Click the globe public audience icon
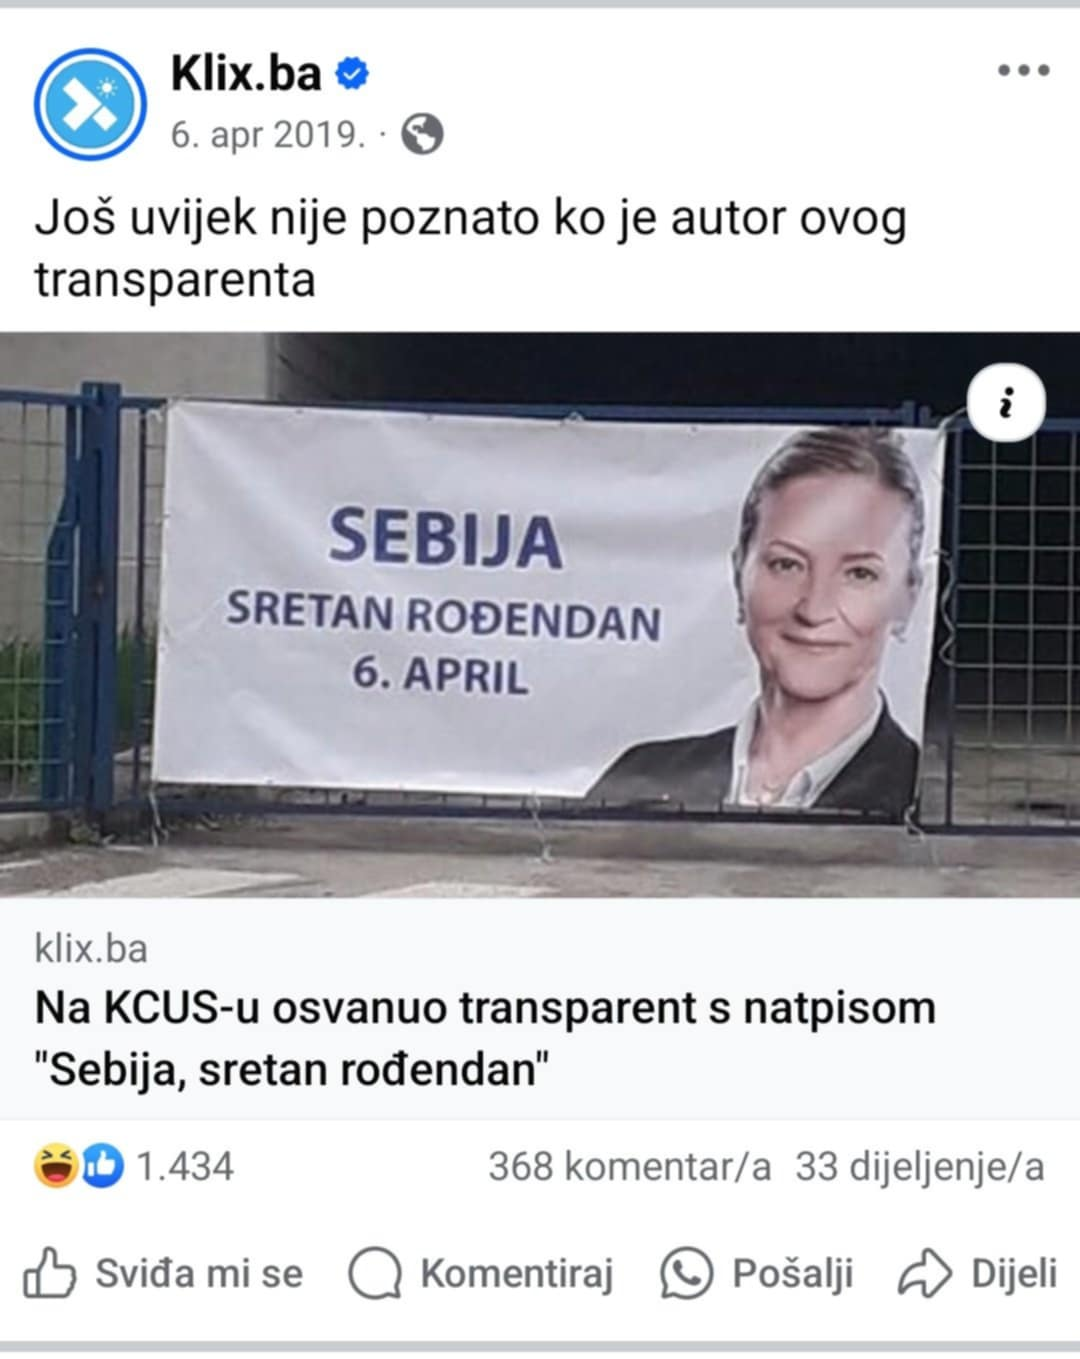 tap(422, 134)
